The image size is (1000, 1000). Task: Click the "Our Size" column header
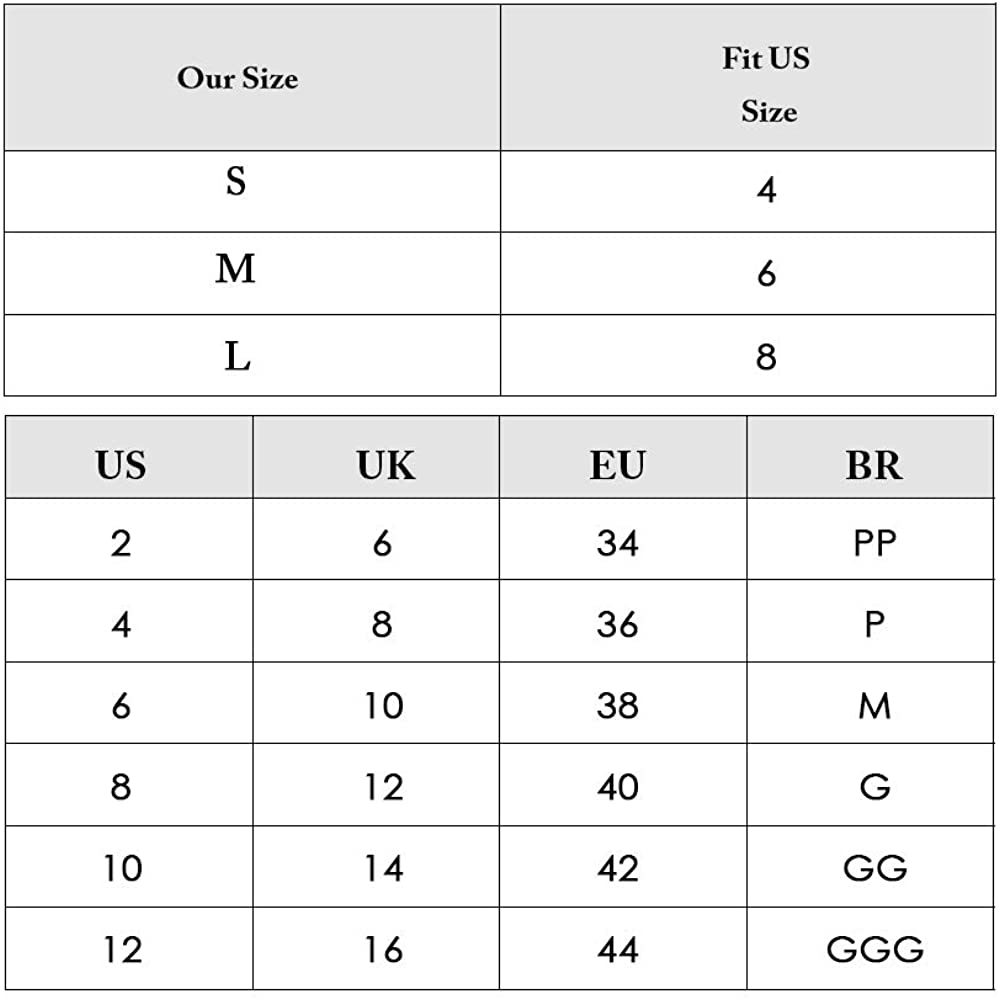238,78
